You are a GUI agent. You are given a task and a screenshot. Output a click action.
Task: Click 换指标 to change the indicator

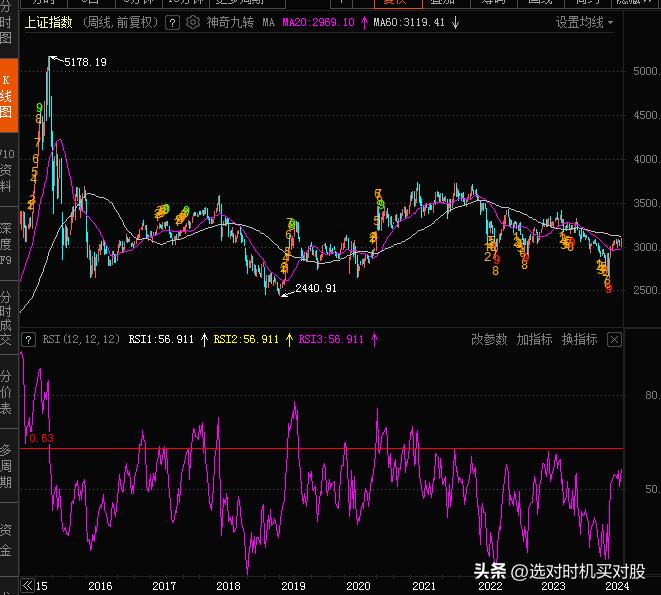(580, 339)
